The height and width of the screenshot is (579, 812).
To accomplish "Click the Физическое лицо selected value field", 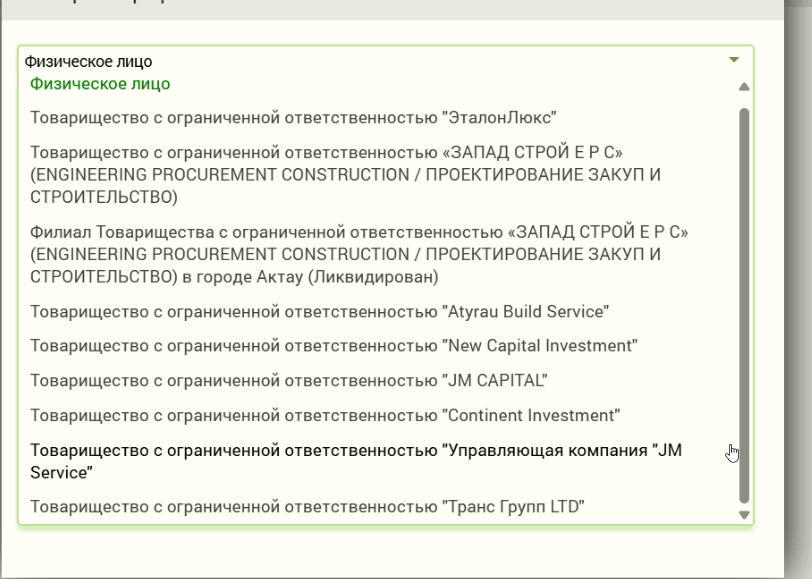I will pyautogui.click(x=385, y=61).
